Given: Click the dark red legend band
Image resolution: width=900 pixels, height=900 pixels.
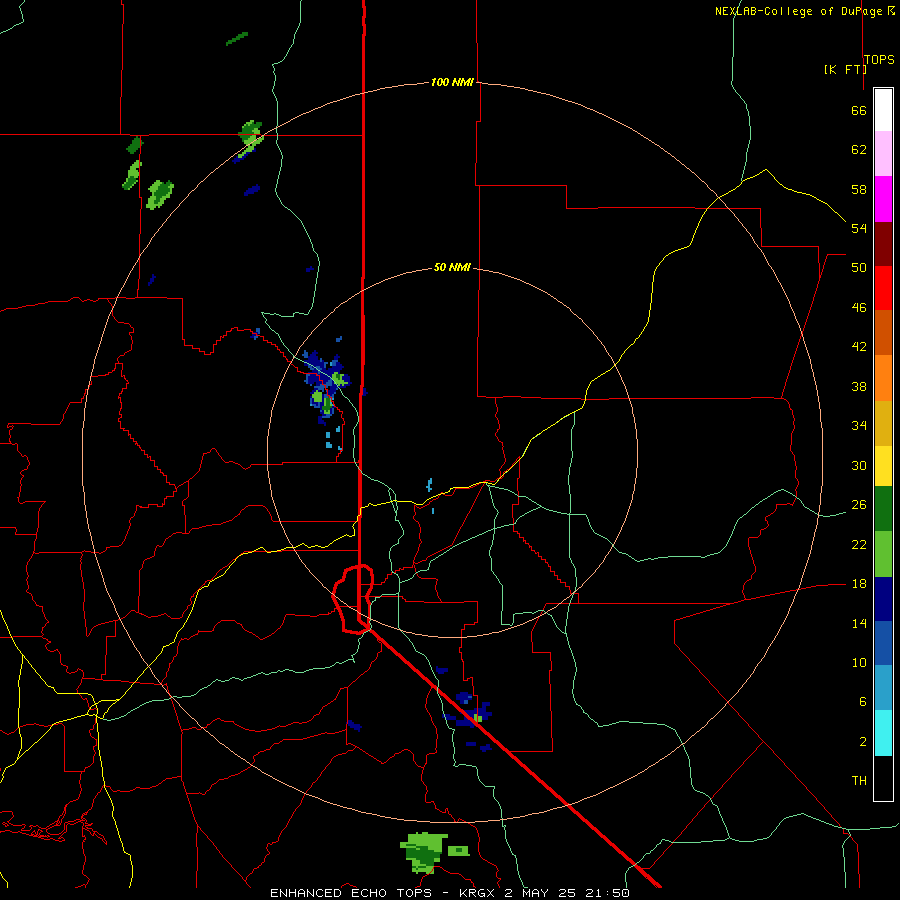Looking at the screenshot, I should [883, 244].
